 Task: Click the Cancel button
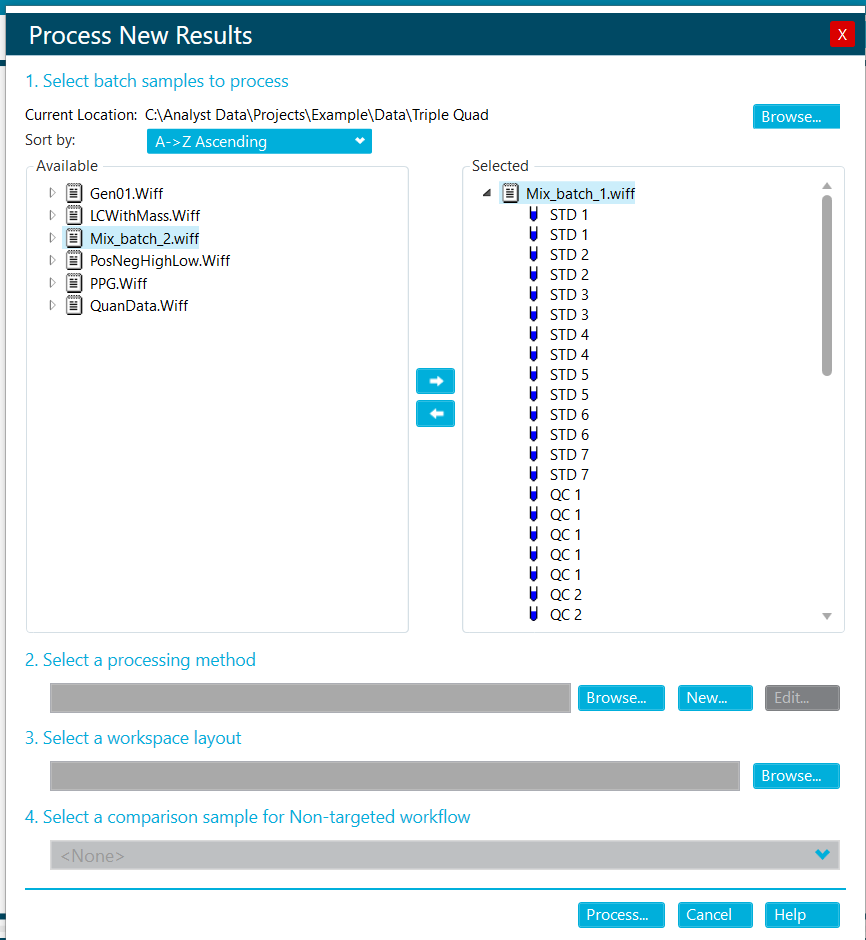[715, 915]
